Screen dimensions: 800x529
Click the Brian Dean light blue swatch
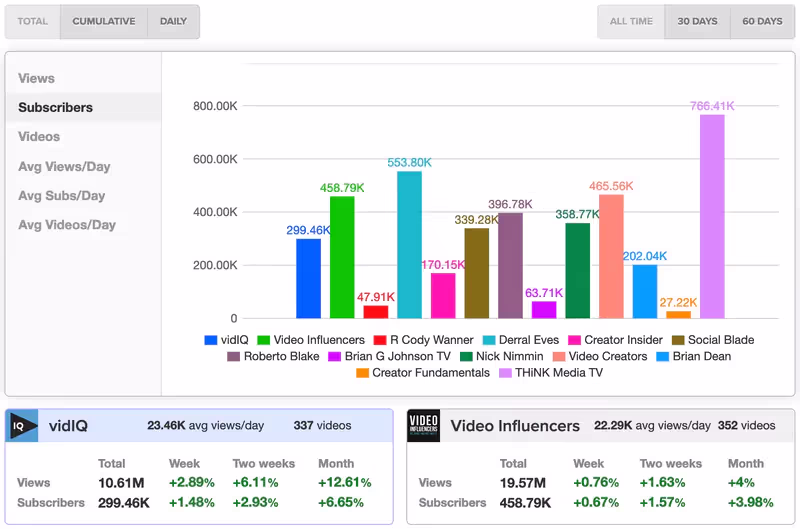point(662,357)
